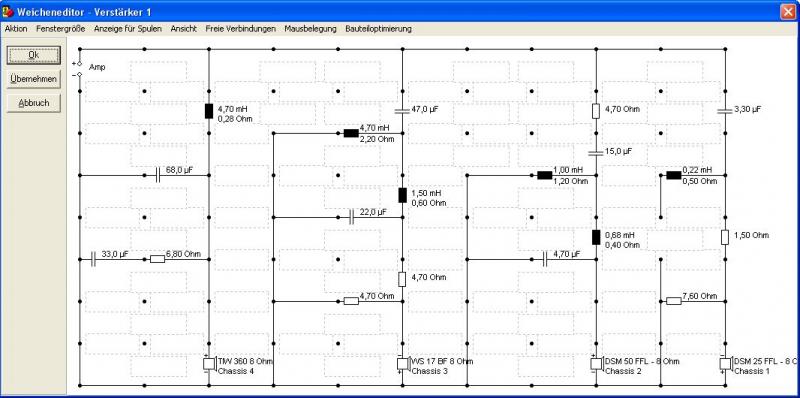Click the 7,60 Ohm resistor symbol
The width and height of the screenshot is (800, 398).
673,301
